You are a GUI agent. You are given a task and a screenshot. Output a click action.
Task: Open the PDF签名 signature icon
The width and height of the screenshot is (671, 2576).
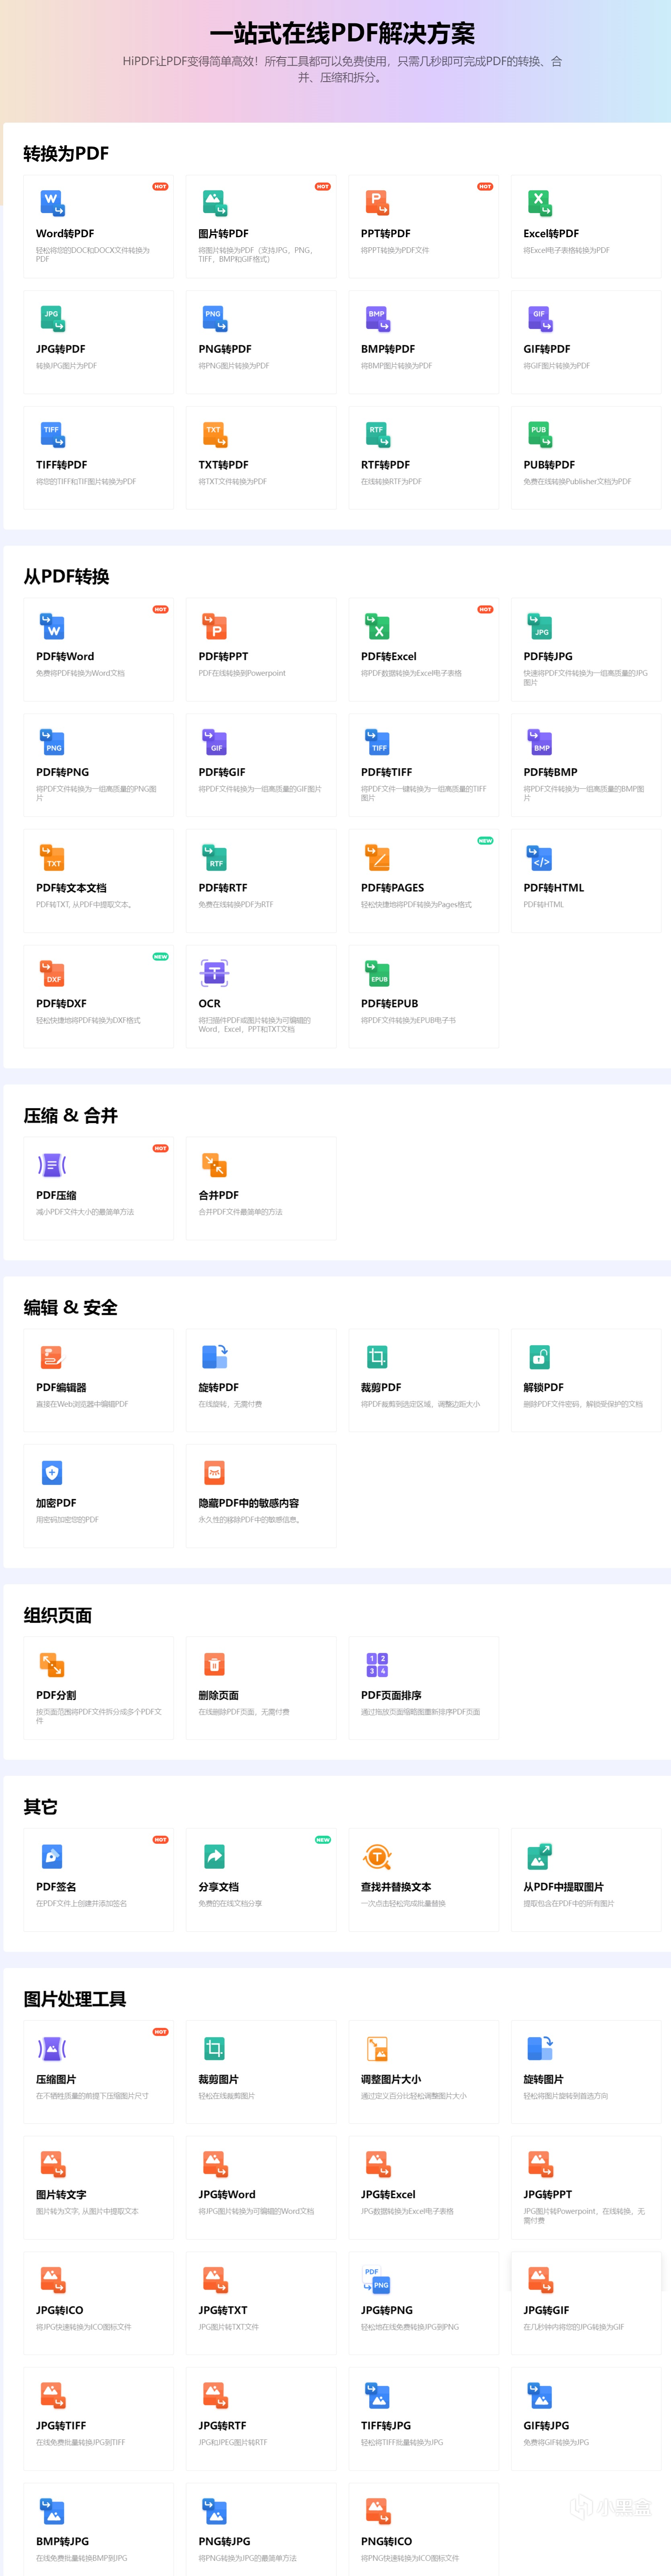pyautogui.click(x=52, y=1857)
